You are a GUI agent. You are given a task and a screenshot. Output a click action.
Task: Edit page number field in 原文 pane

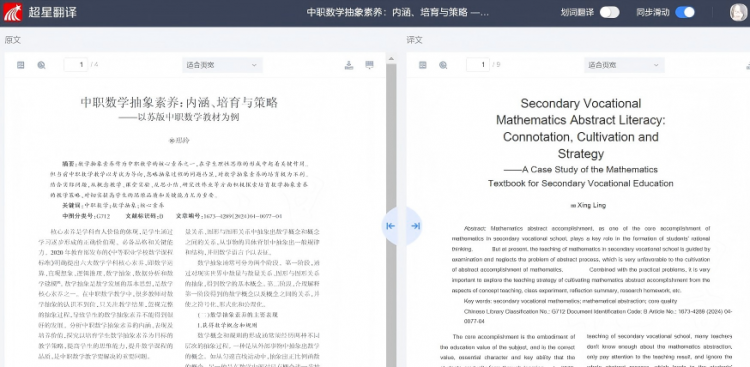tap(76, 65)
